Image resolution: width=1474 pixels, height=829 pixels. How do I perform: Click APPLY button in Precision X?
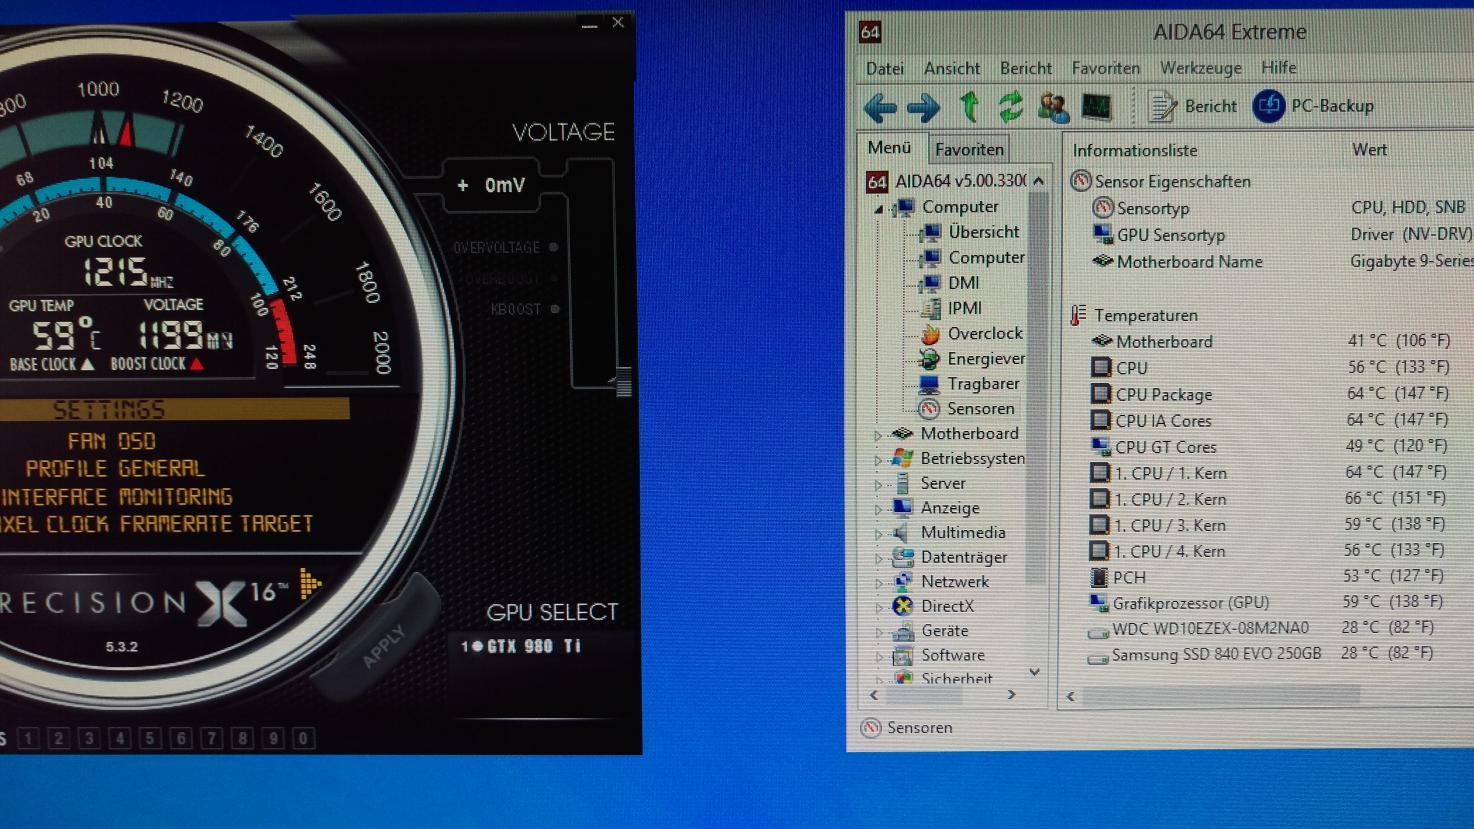click(x=383, y=646)
